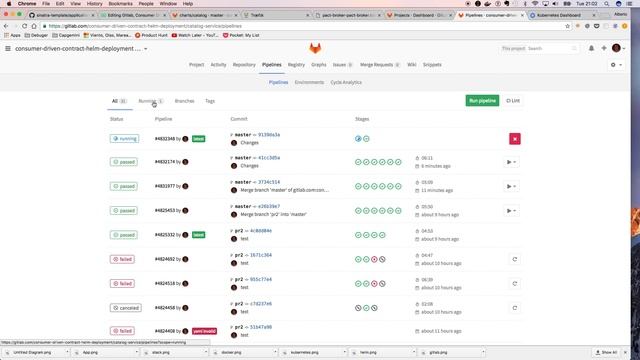The height and width of the screenshot is (360, 640).
Task: Open last stage icon of pipeline #4832174
Action: click(x=398, y=162)
